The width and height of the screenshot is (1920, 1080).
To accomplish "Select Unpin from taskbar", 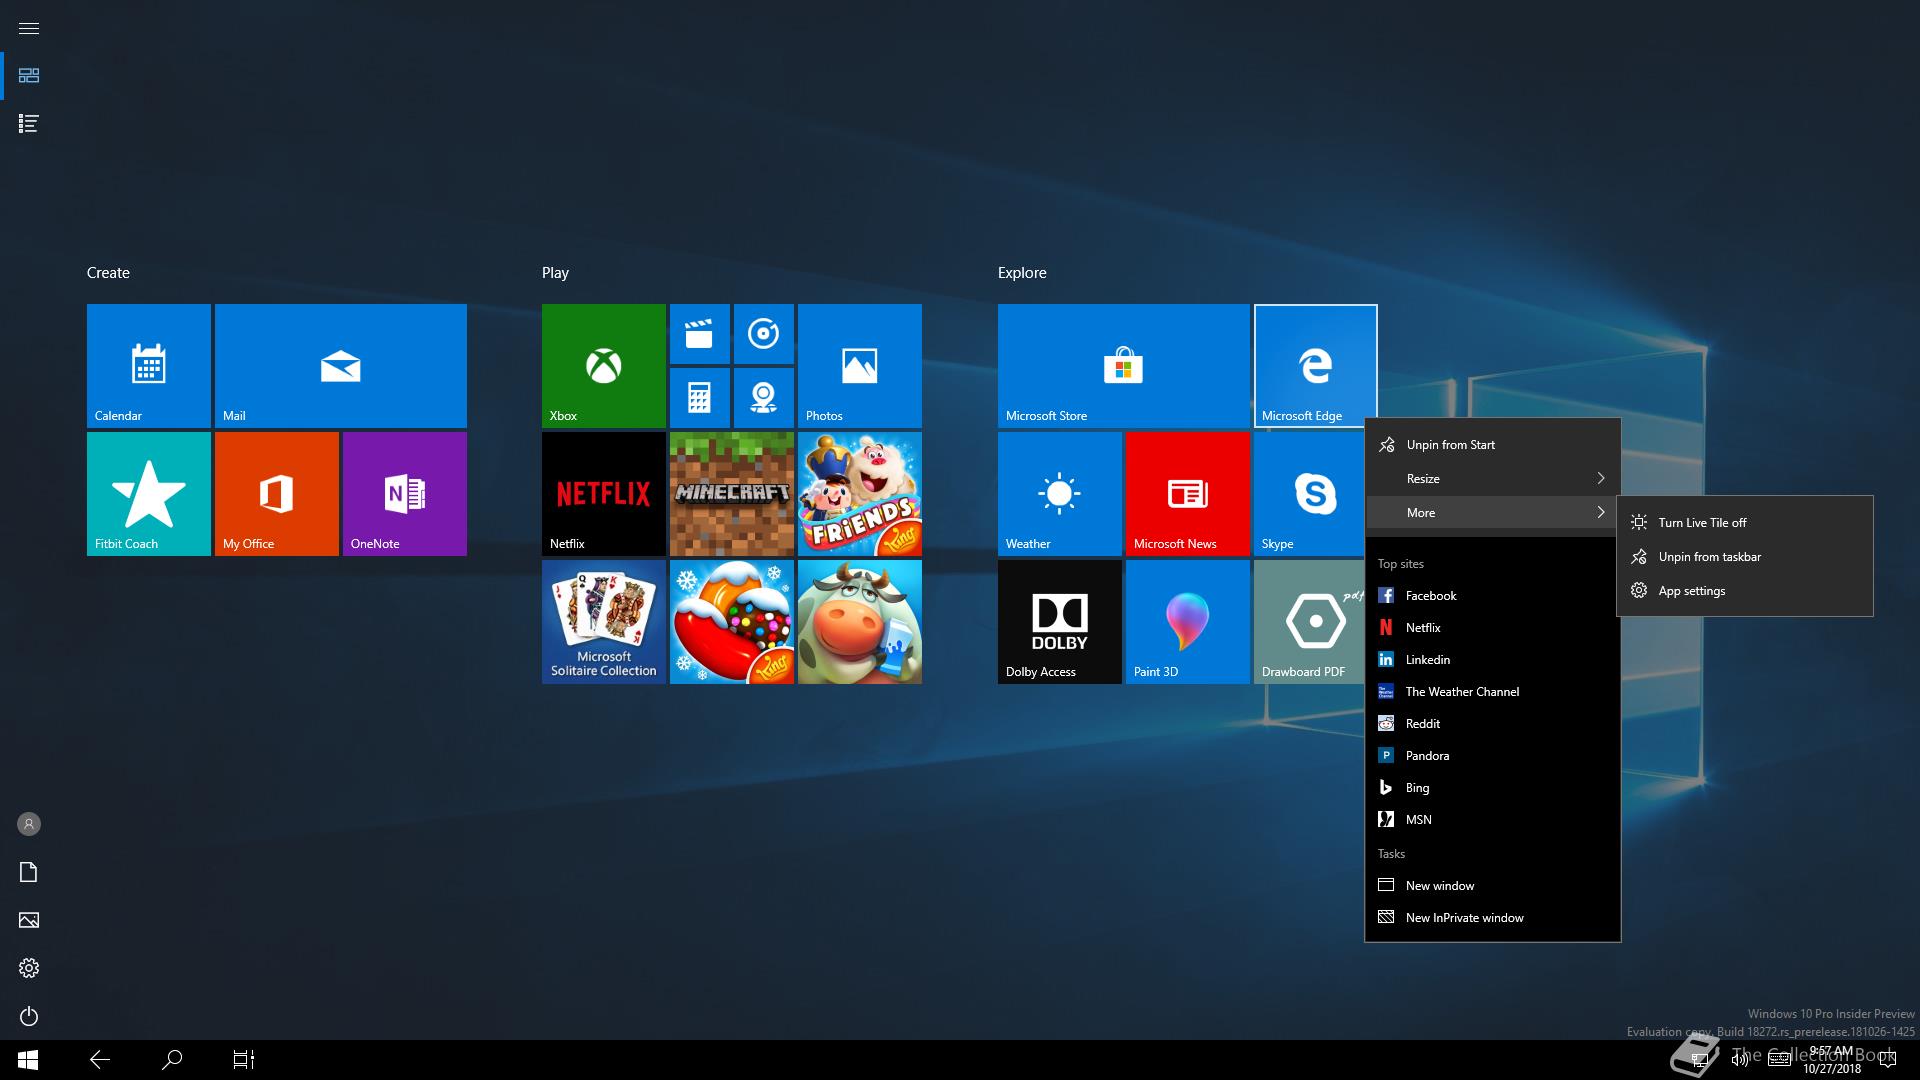I will click(x=1744, y=557).
